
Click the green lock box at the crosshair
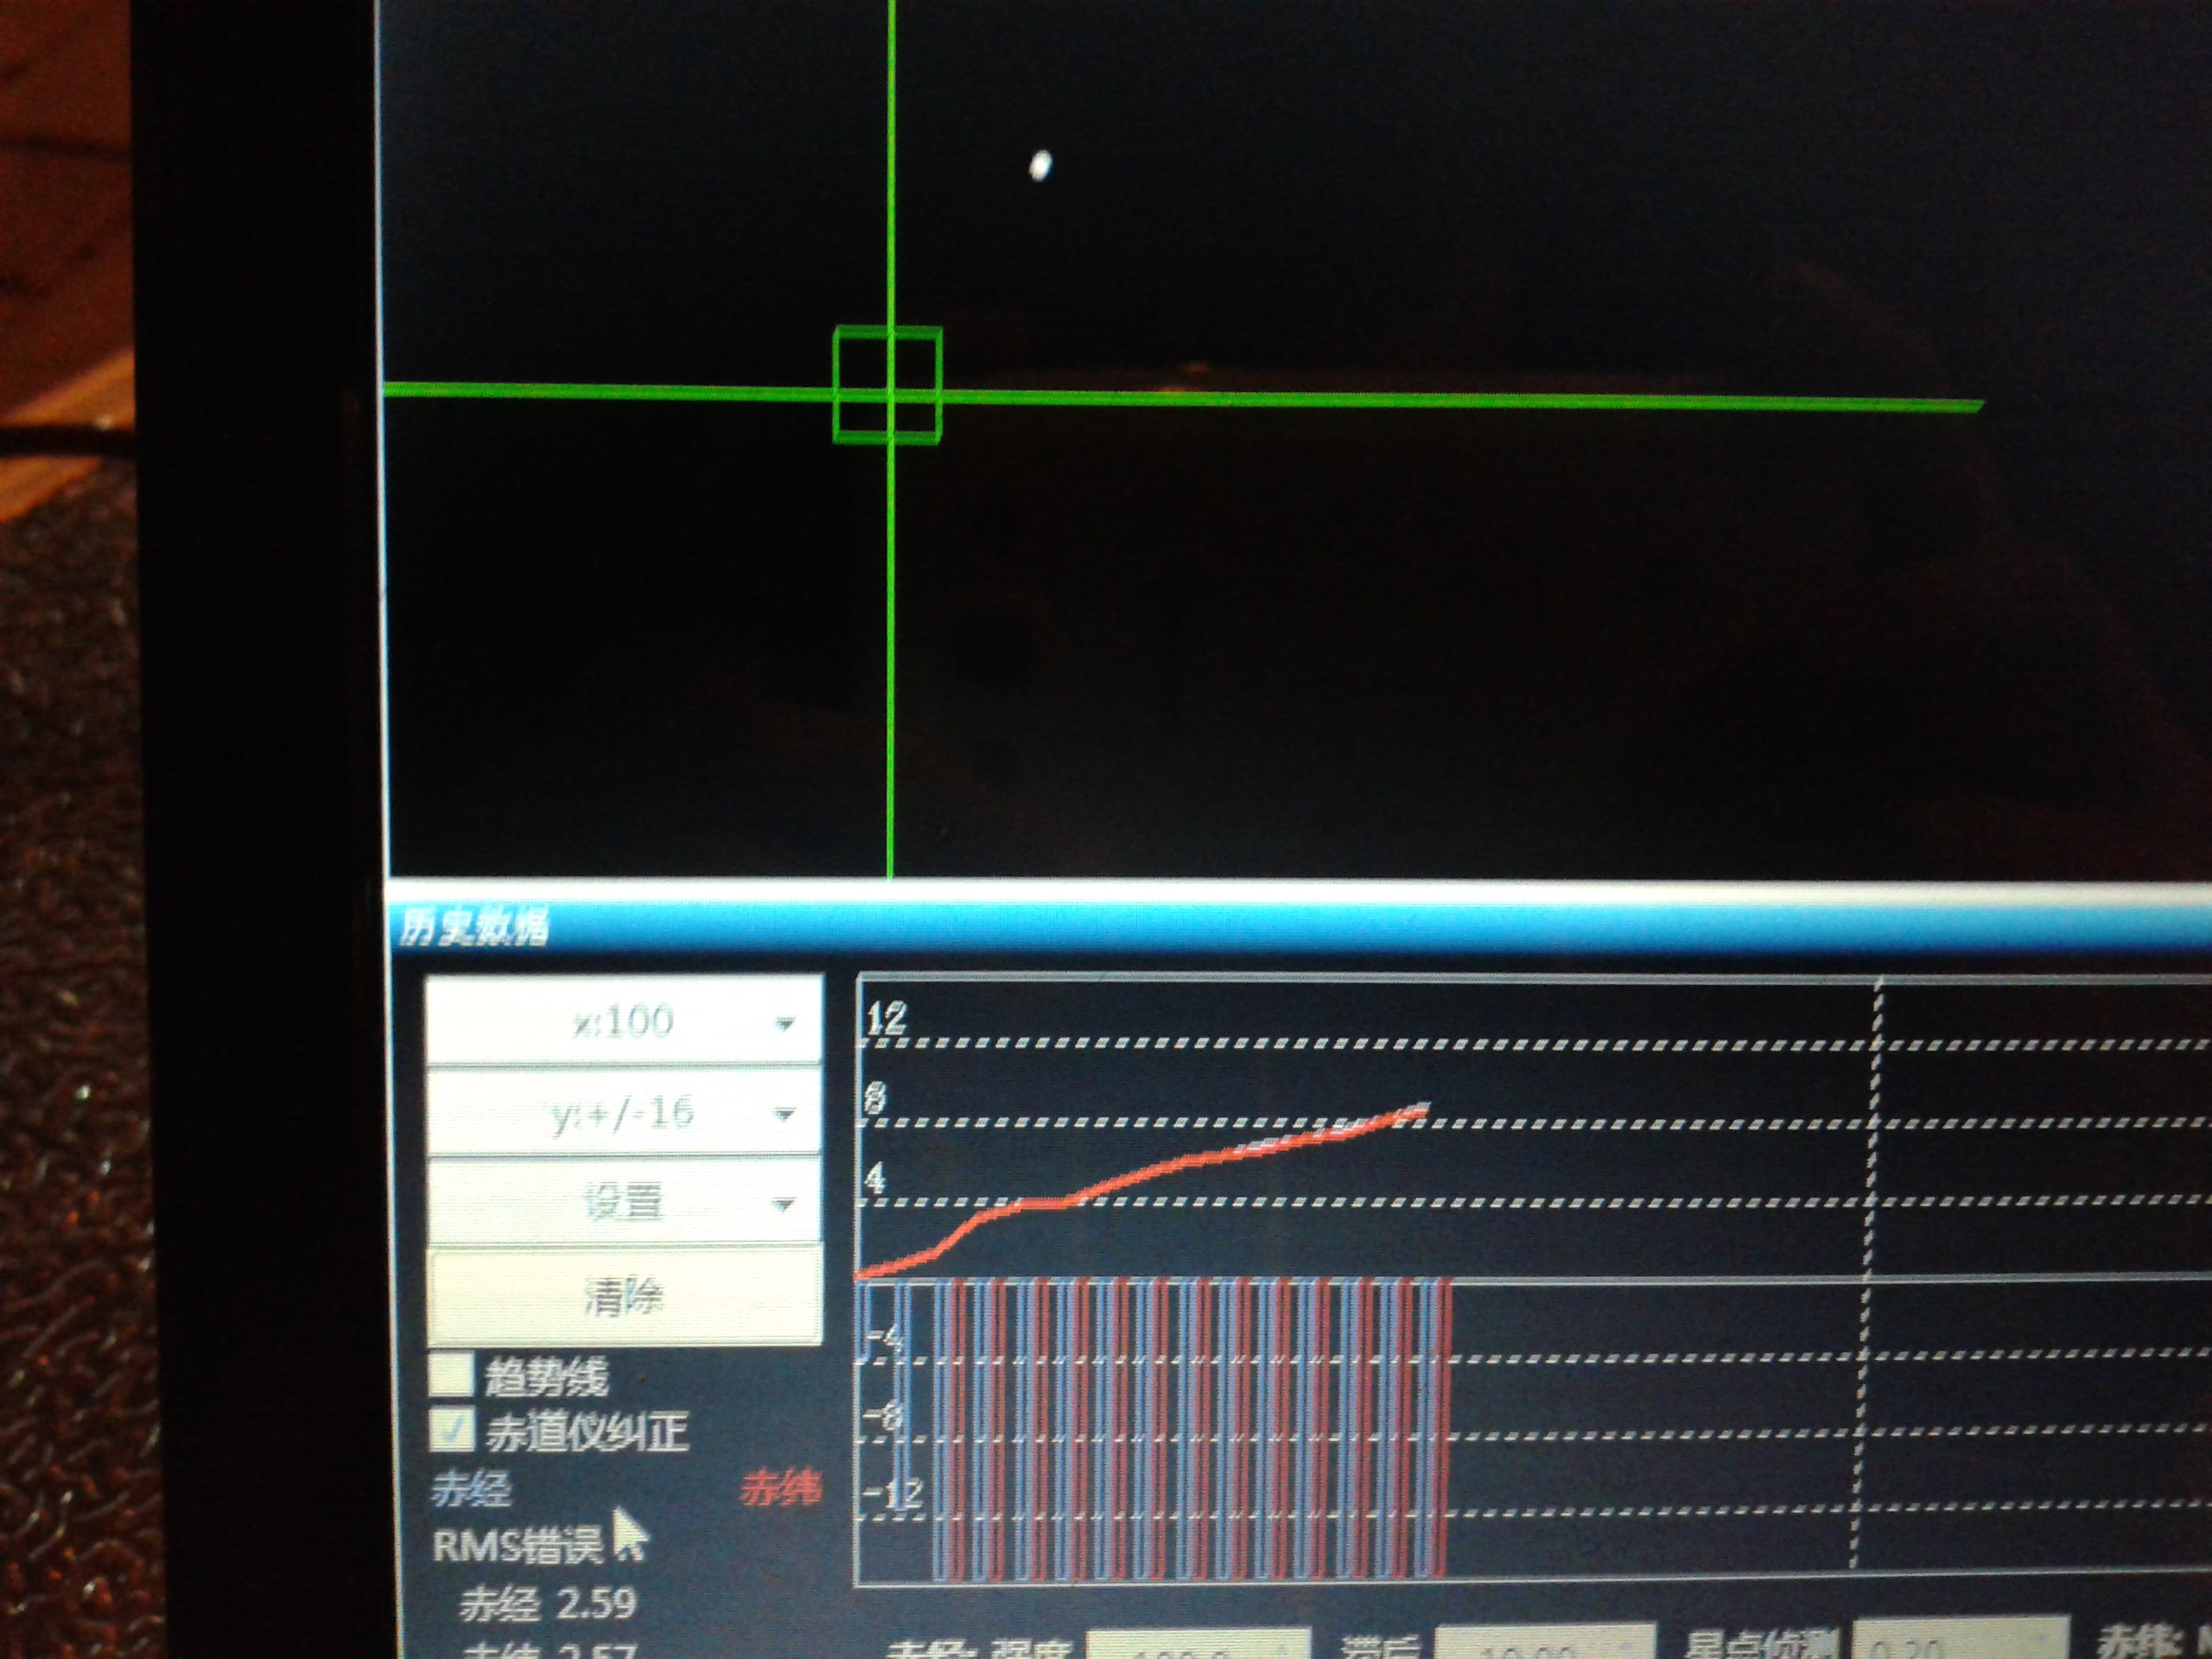[x=887, y=384]
